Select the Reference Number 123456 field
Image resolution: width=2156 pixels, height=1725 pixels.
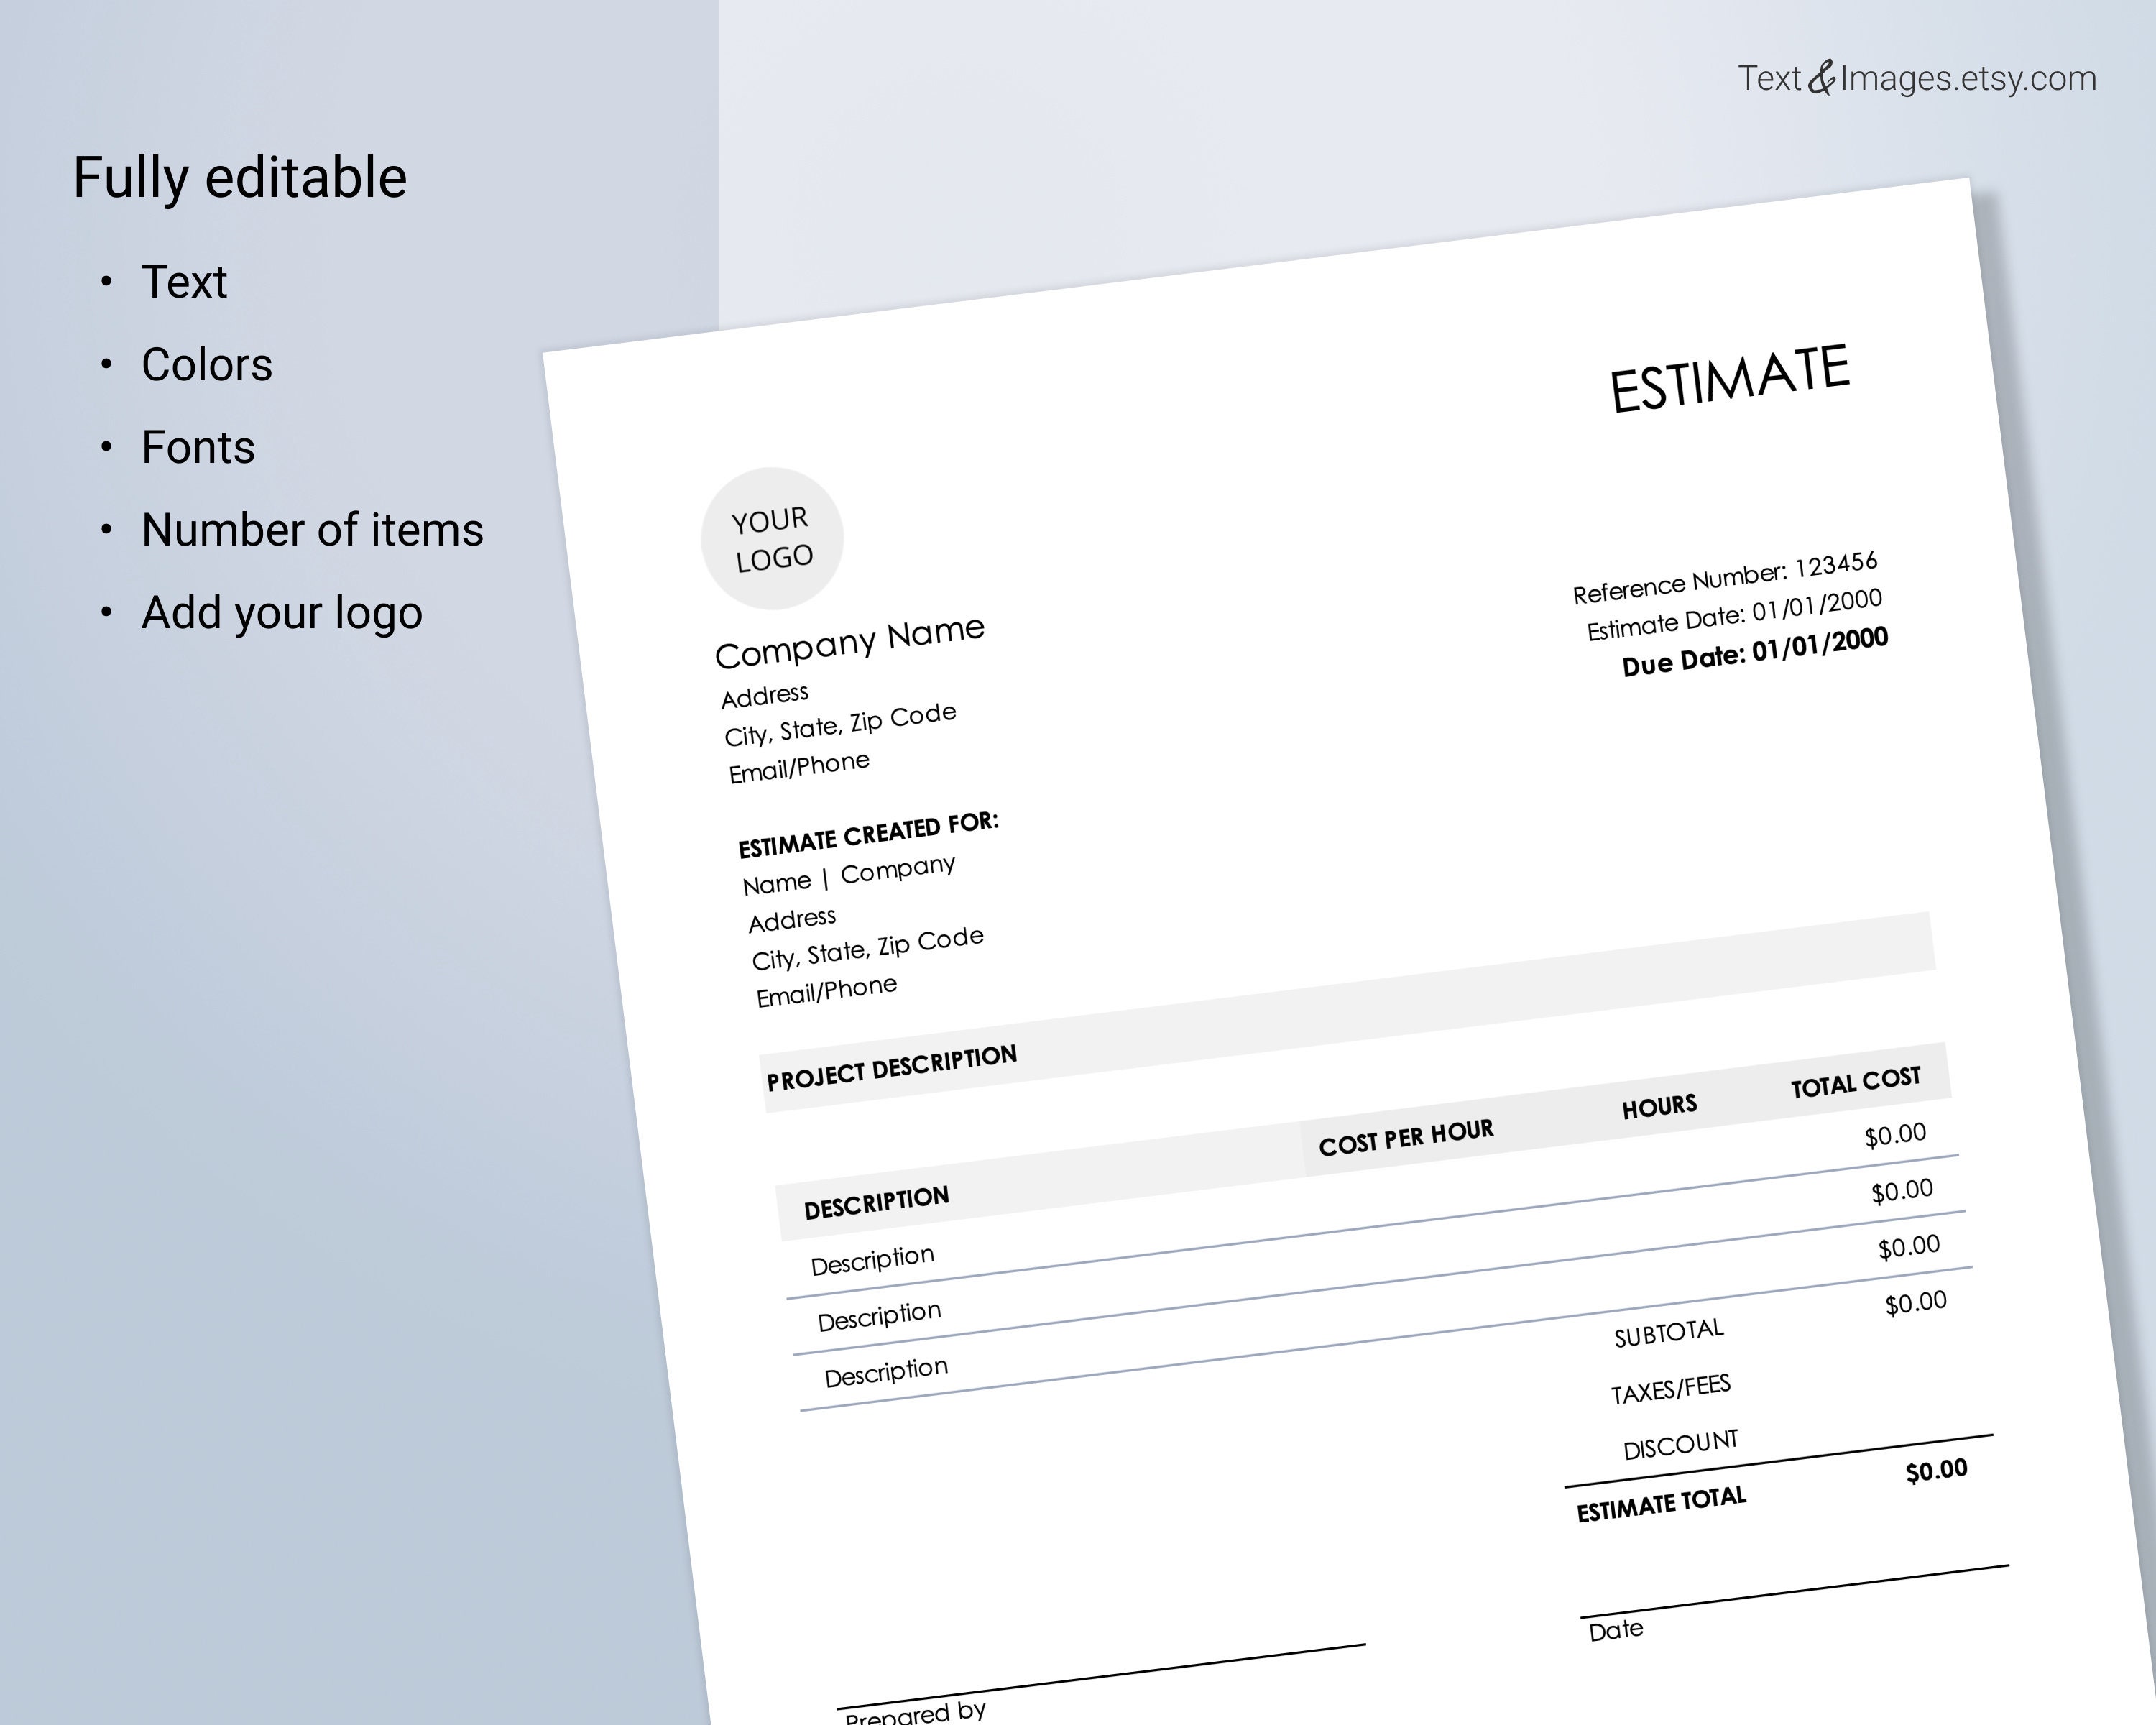1727,574
